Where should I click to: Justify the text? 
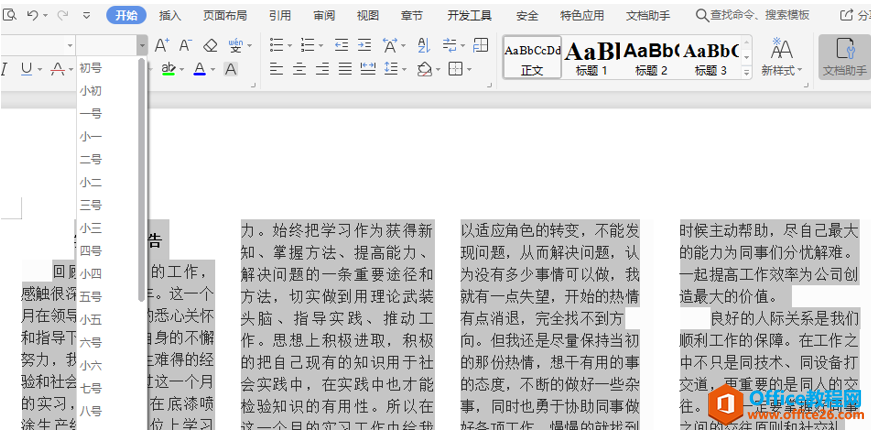pos(346,69)
